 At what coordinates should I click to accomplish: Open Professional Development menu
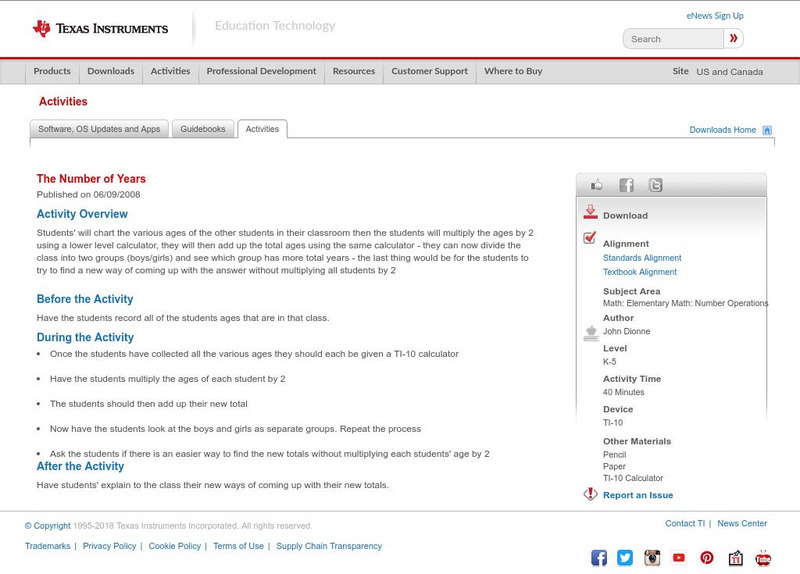coord(261,71)
